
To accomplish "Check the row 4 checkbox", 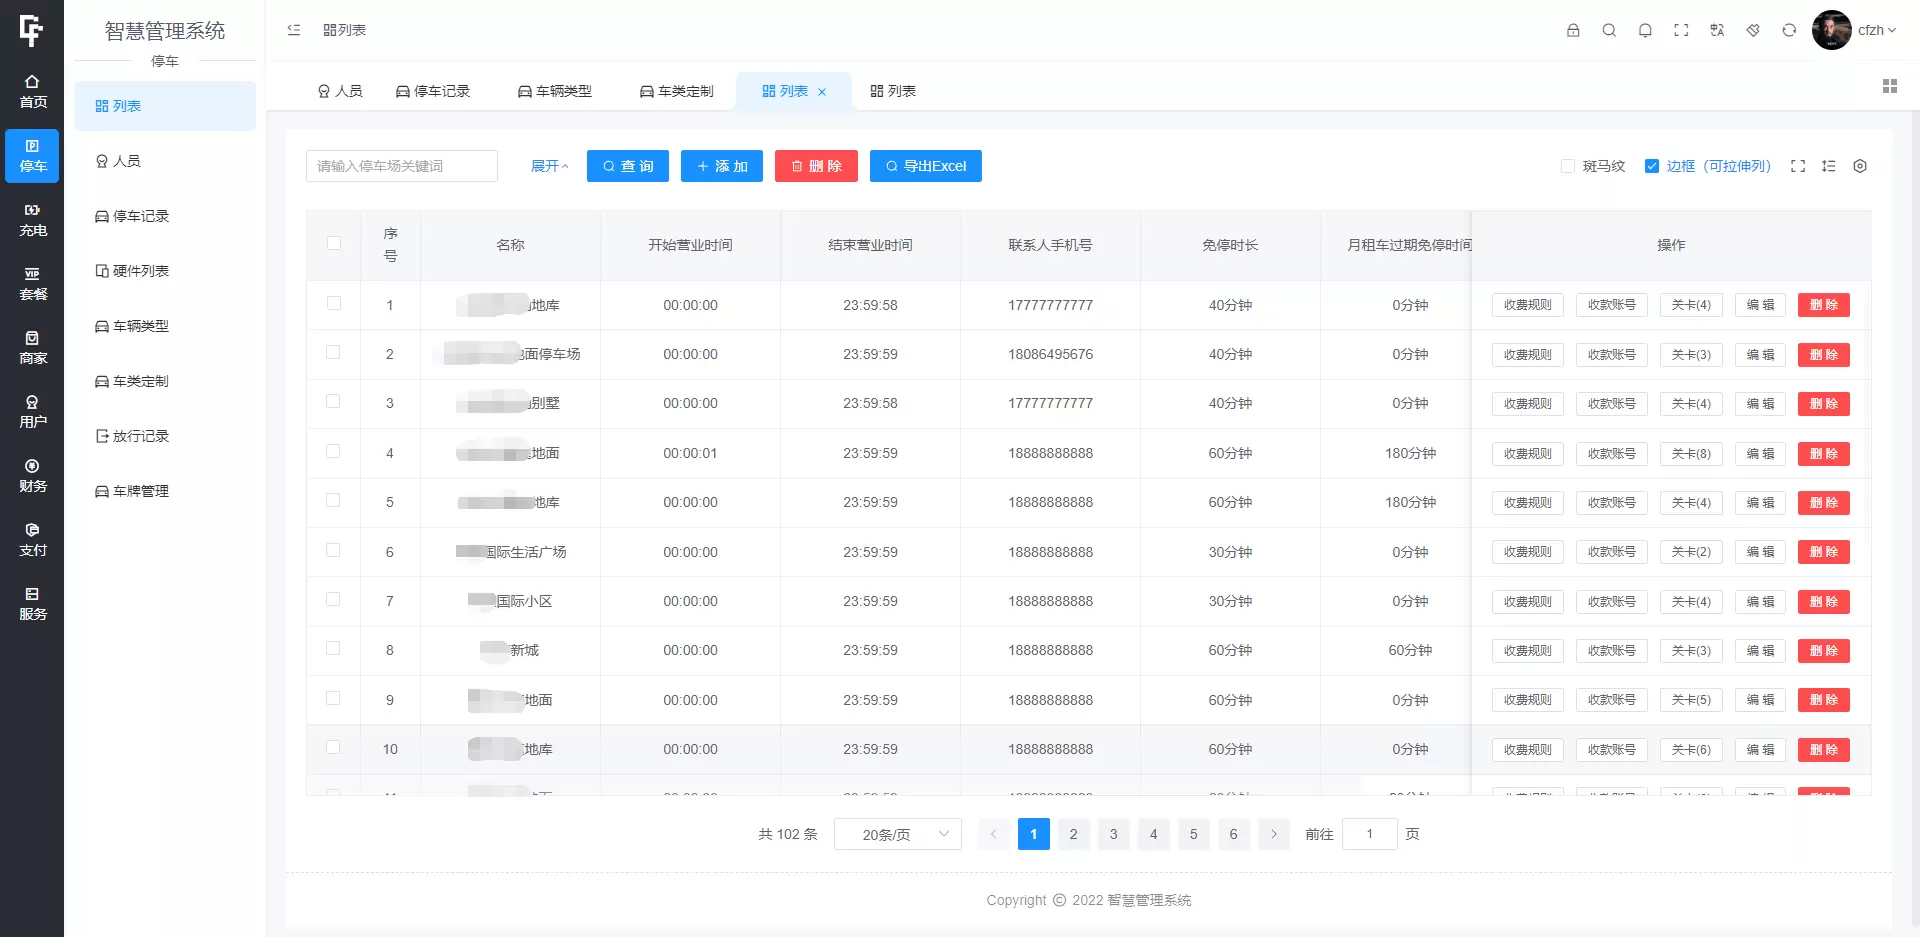I will click(334, 451).
